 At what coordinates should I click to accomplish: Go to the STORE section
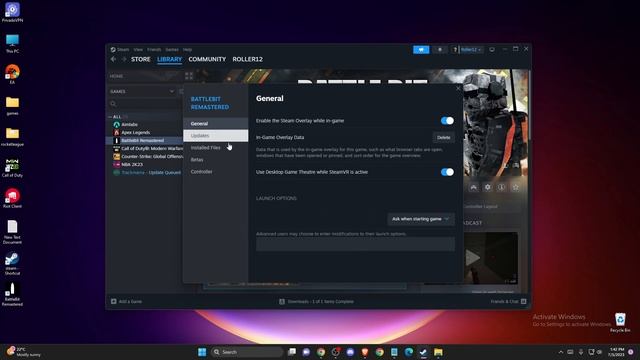pos(140,59)
